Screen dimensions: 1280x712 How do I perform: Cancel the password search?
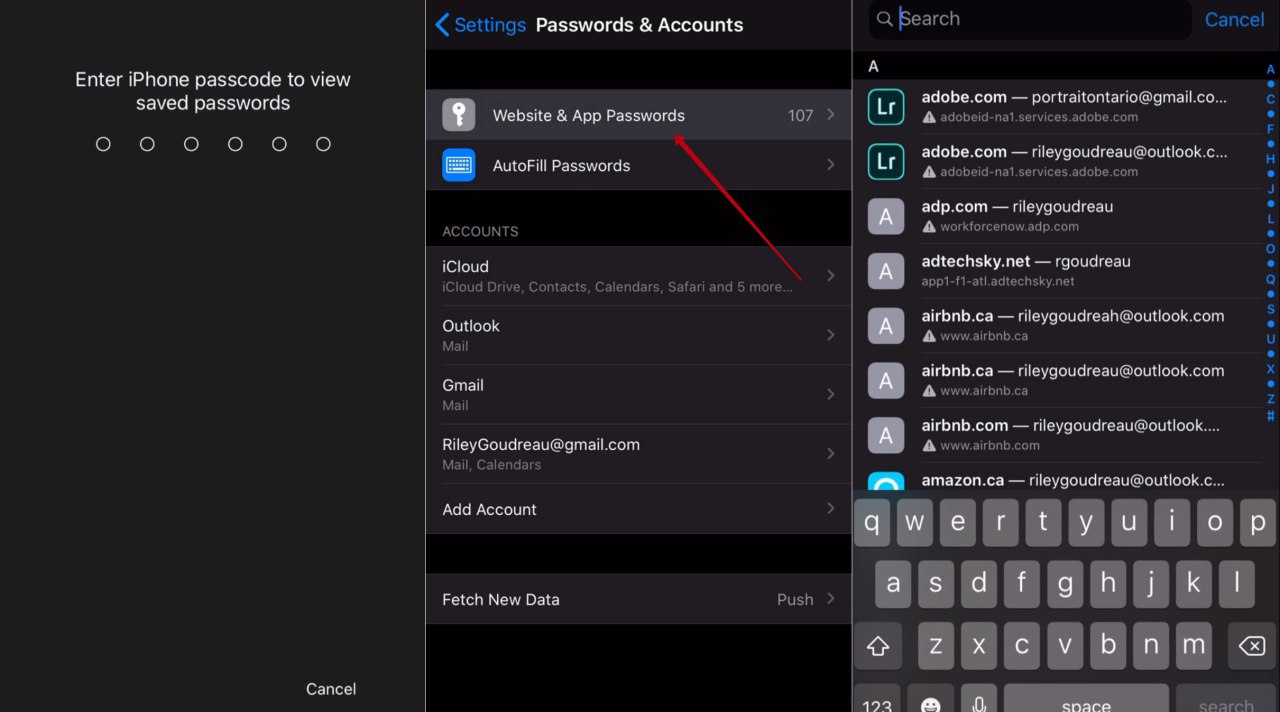[1234, 19]
